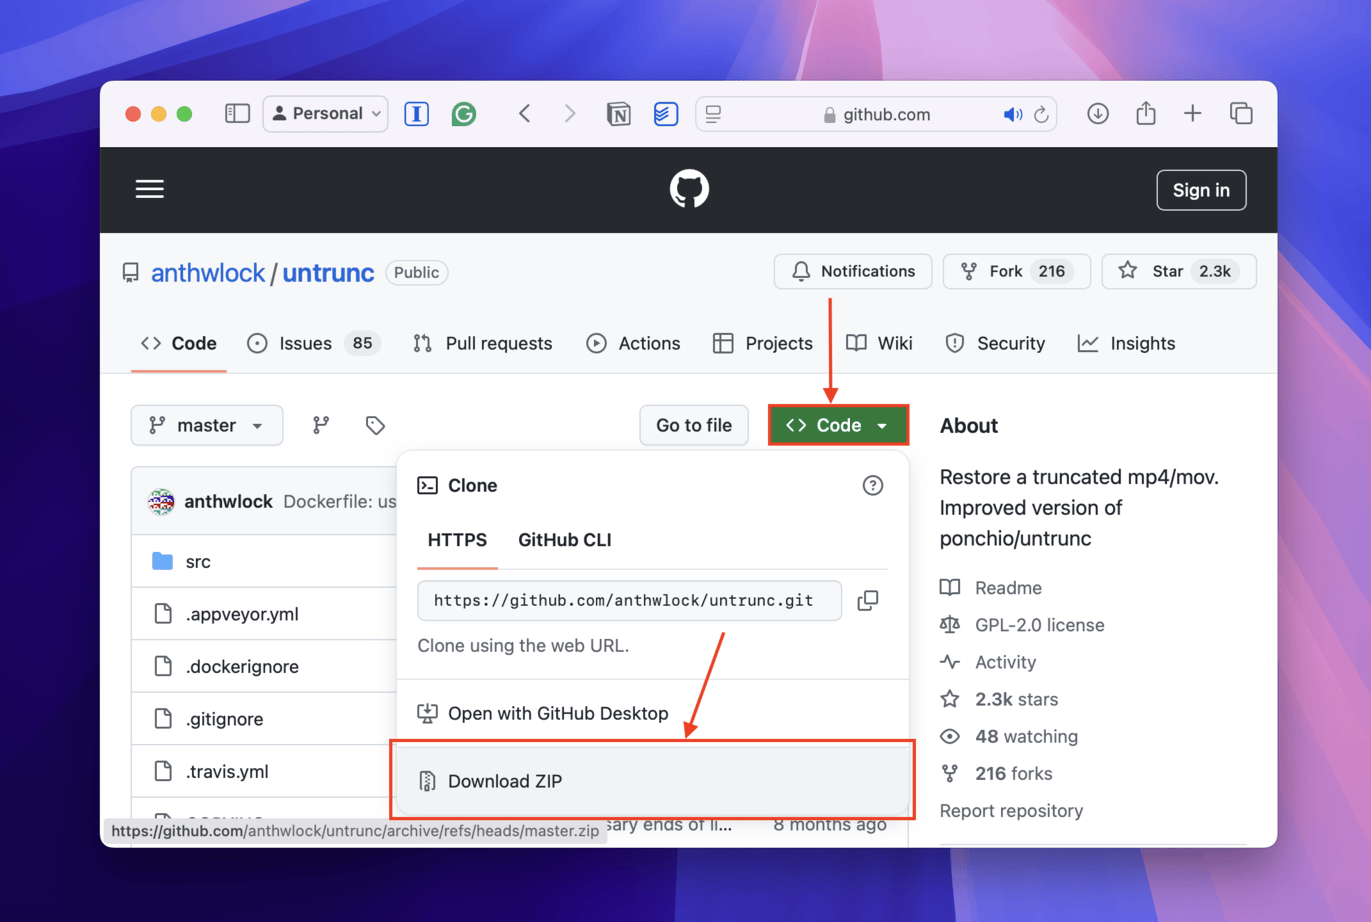Viewport: 1371px width, 922px height.
Task: Mute tab audio via the speaker icon
Action: [x=1012, y=114]
